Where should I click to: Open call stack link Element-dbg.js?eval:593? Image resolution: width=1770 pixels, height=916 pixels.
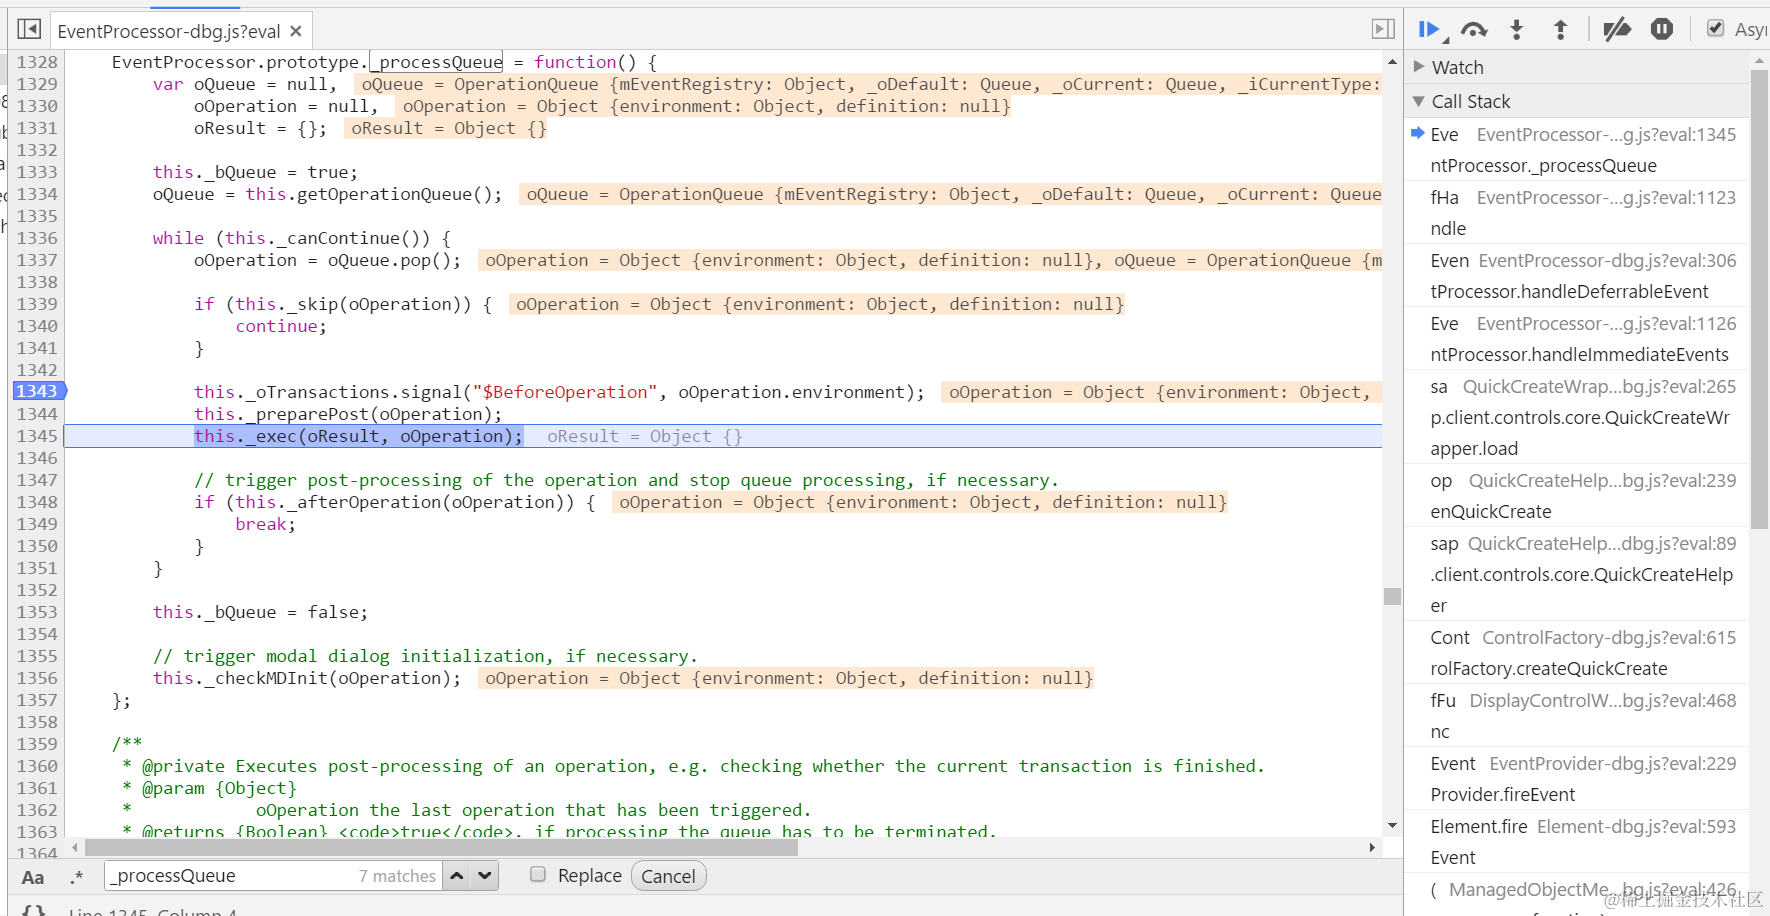[x=1636, y=827]
